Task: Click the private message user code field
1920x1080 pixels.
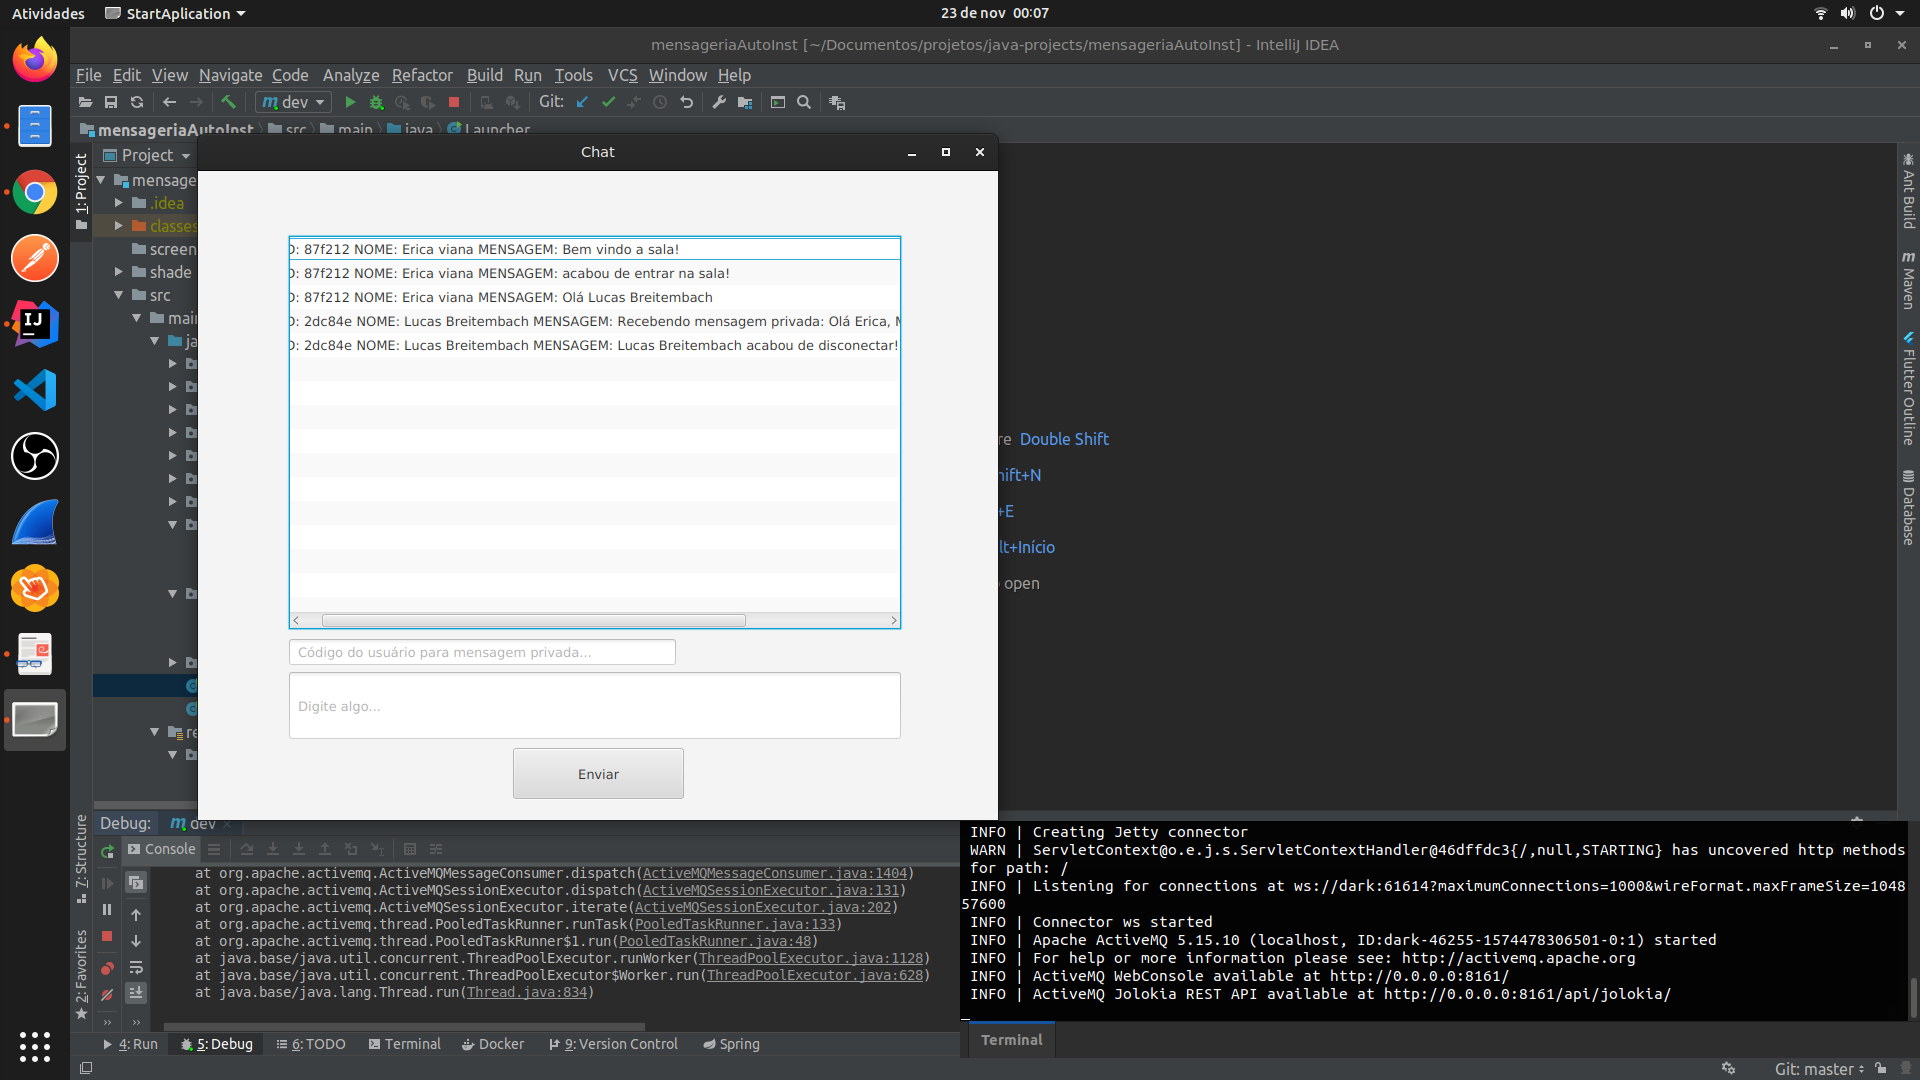Action: pyautogui.click(x=482, y=652)
